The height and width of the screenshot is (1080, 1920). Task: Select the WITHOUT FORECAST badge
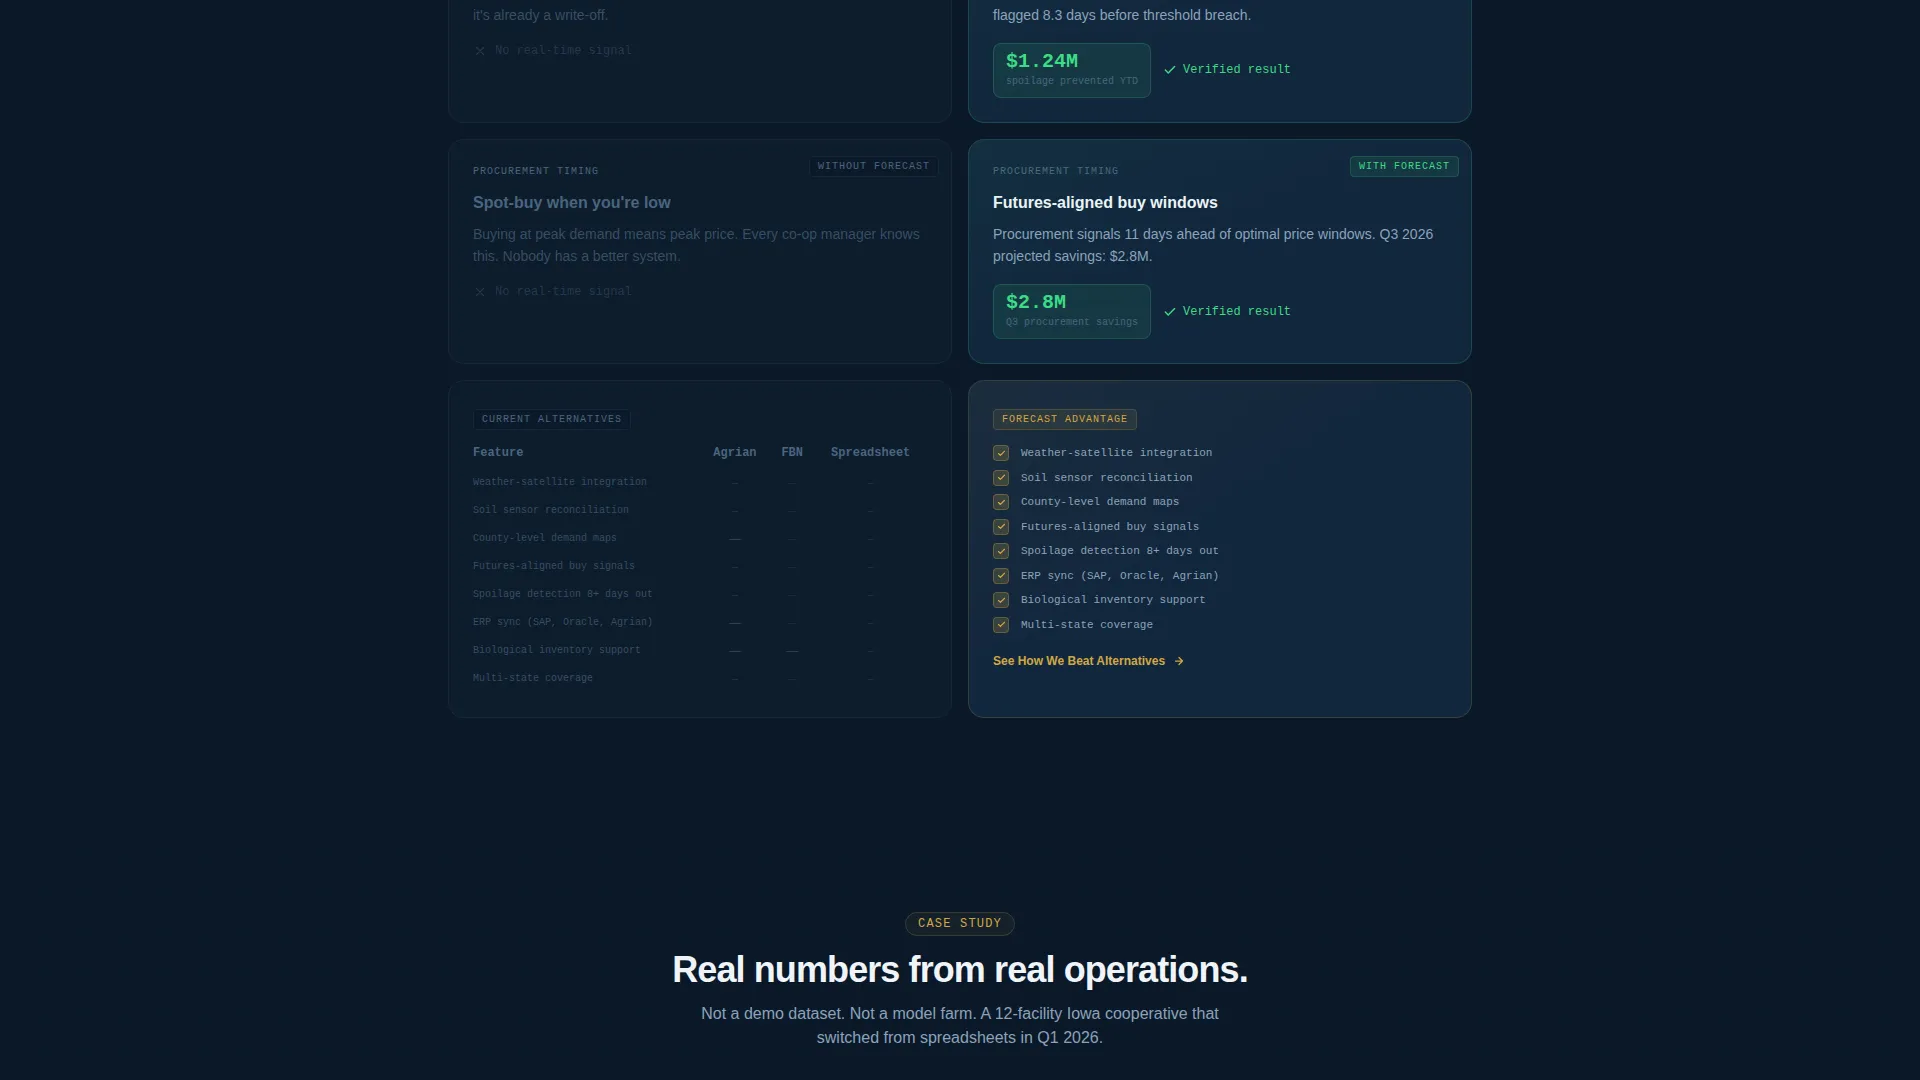coord(873,166)
